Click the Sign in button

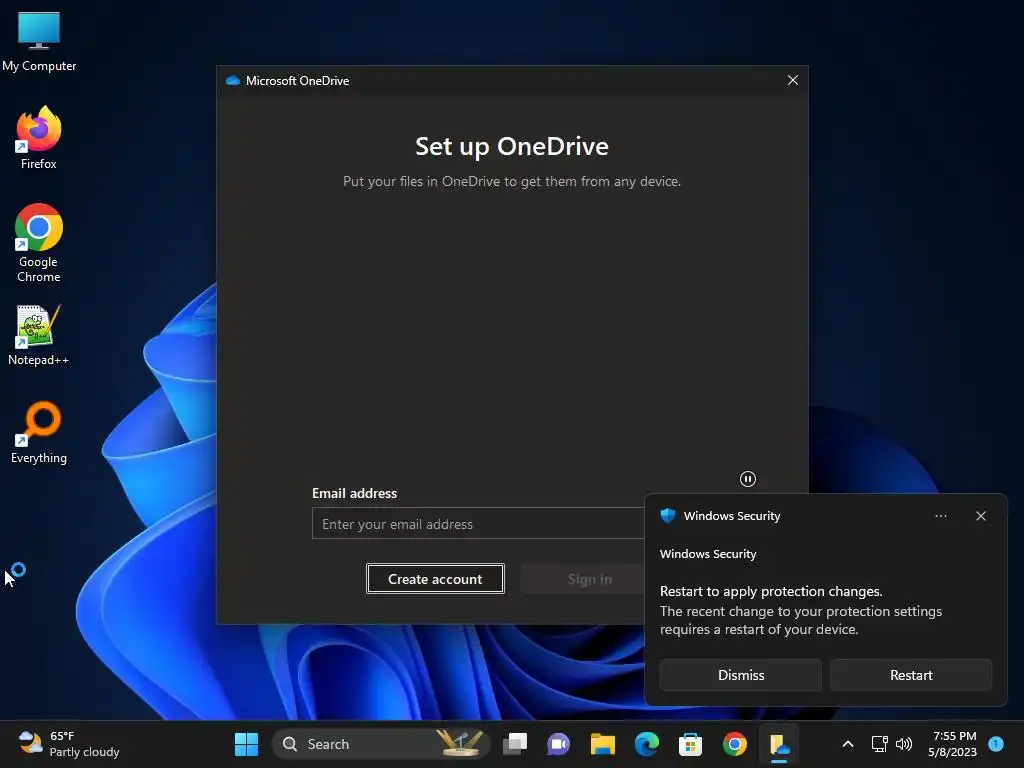point(589,579)
